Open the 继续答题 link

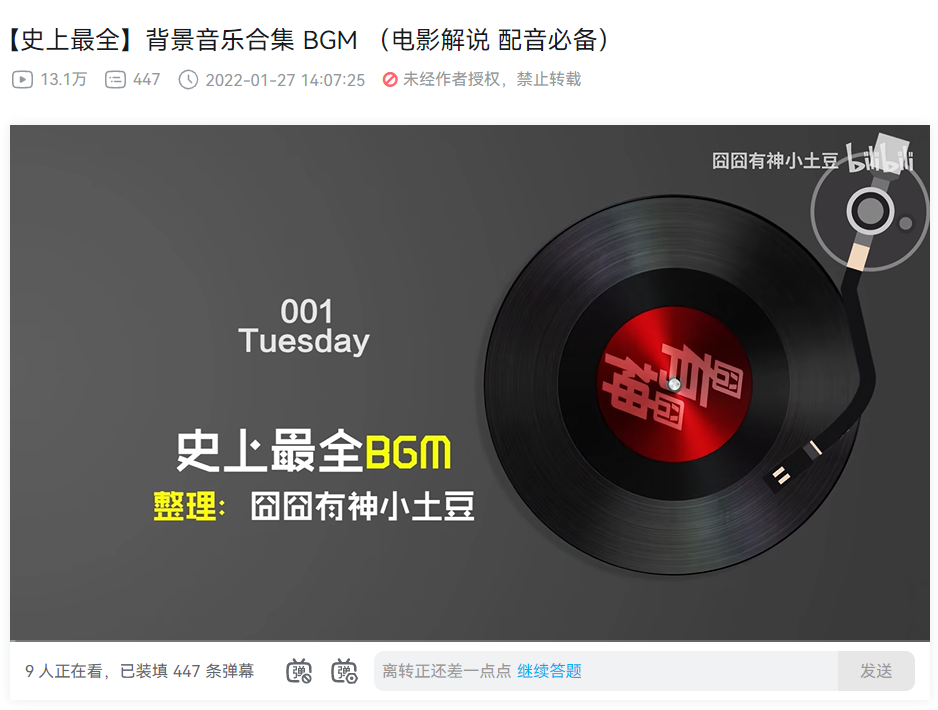click(549, 671)
